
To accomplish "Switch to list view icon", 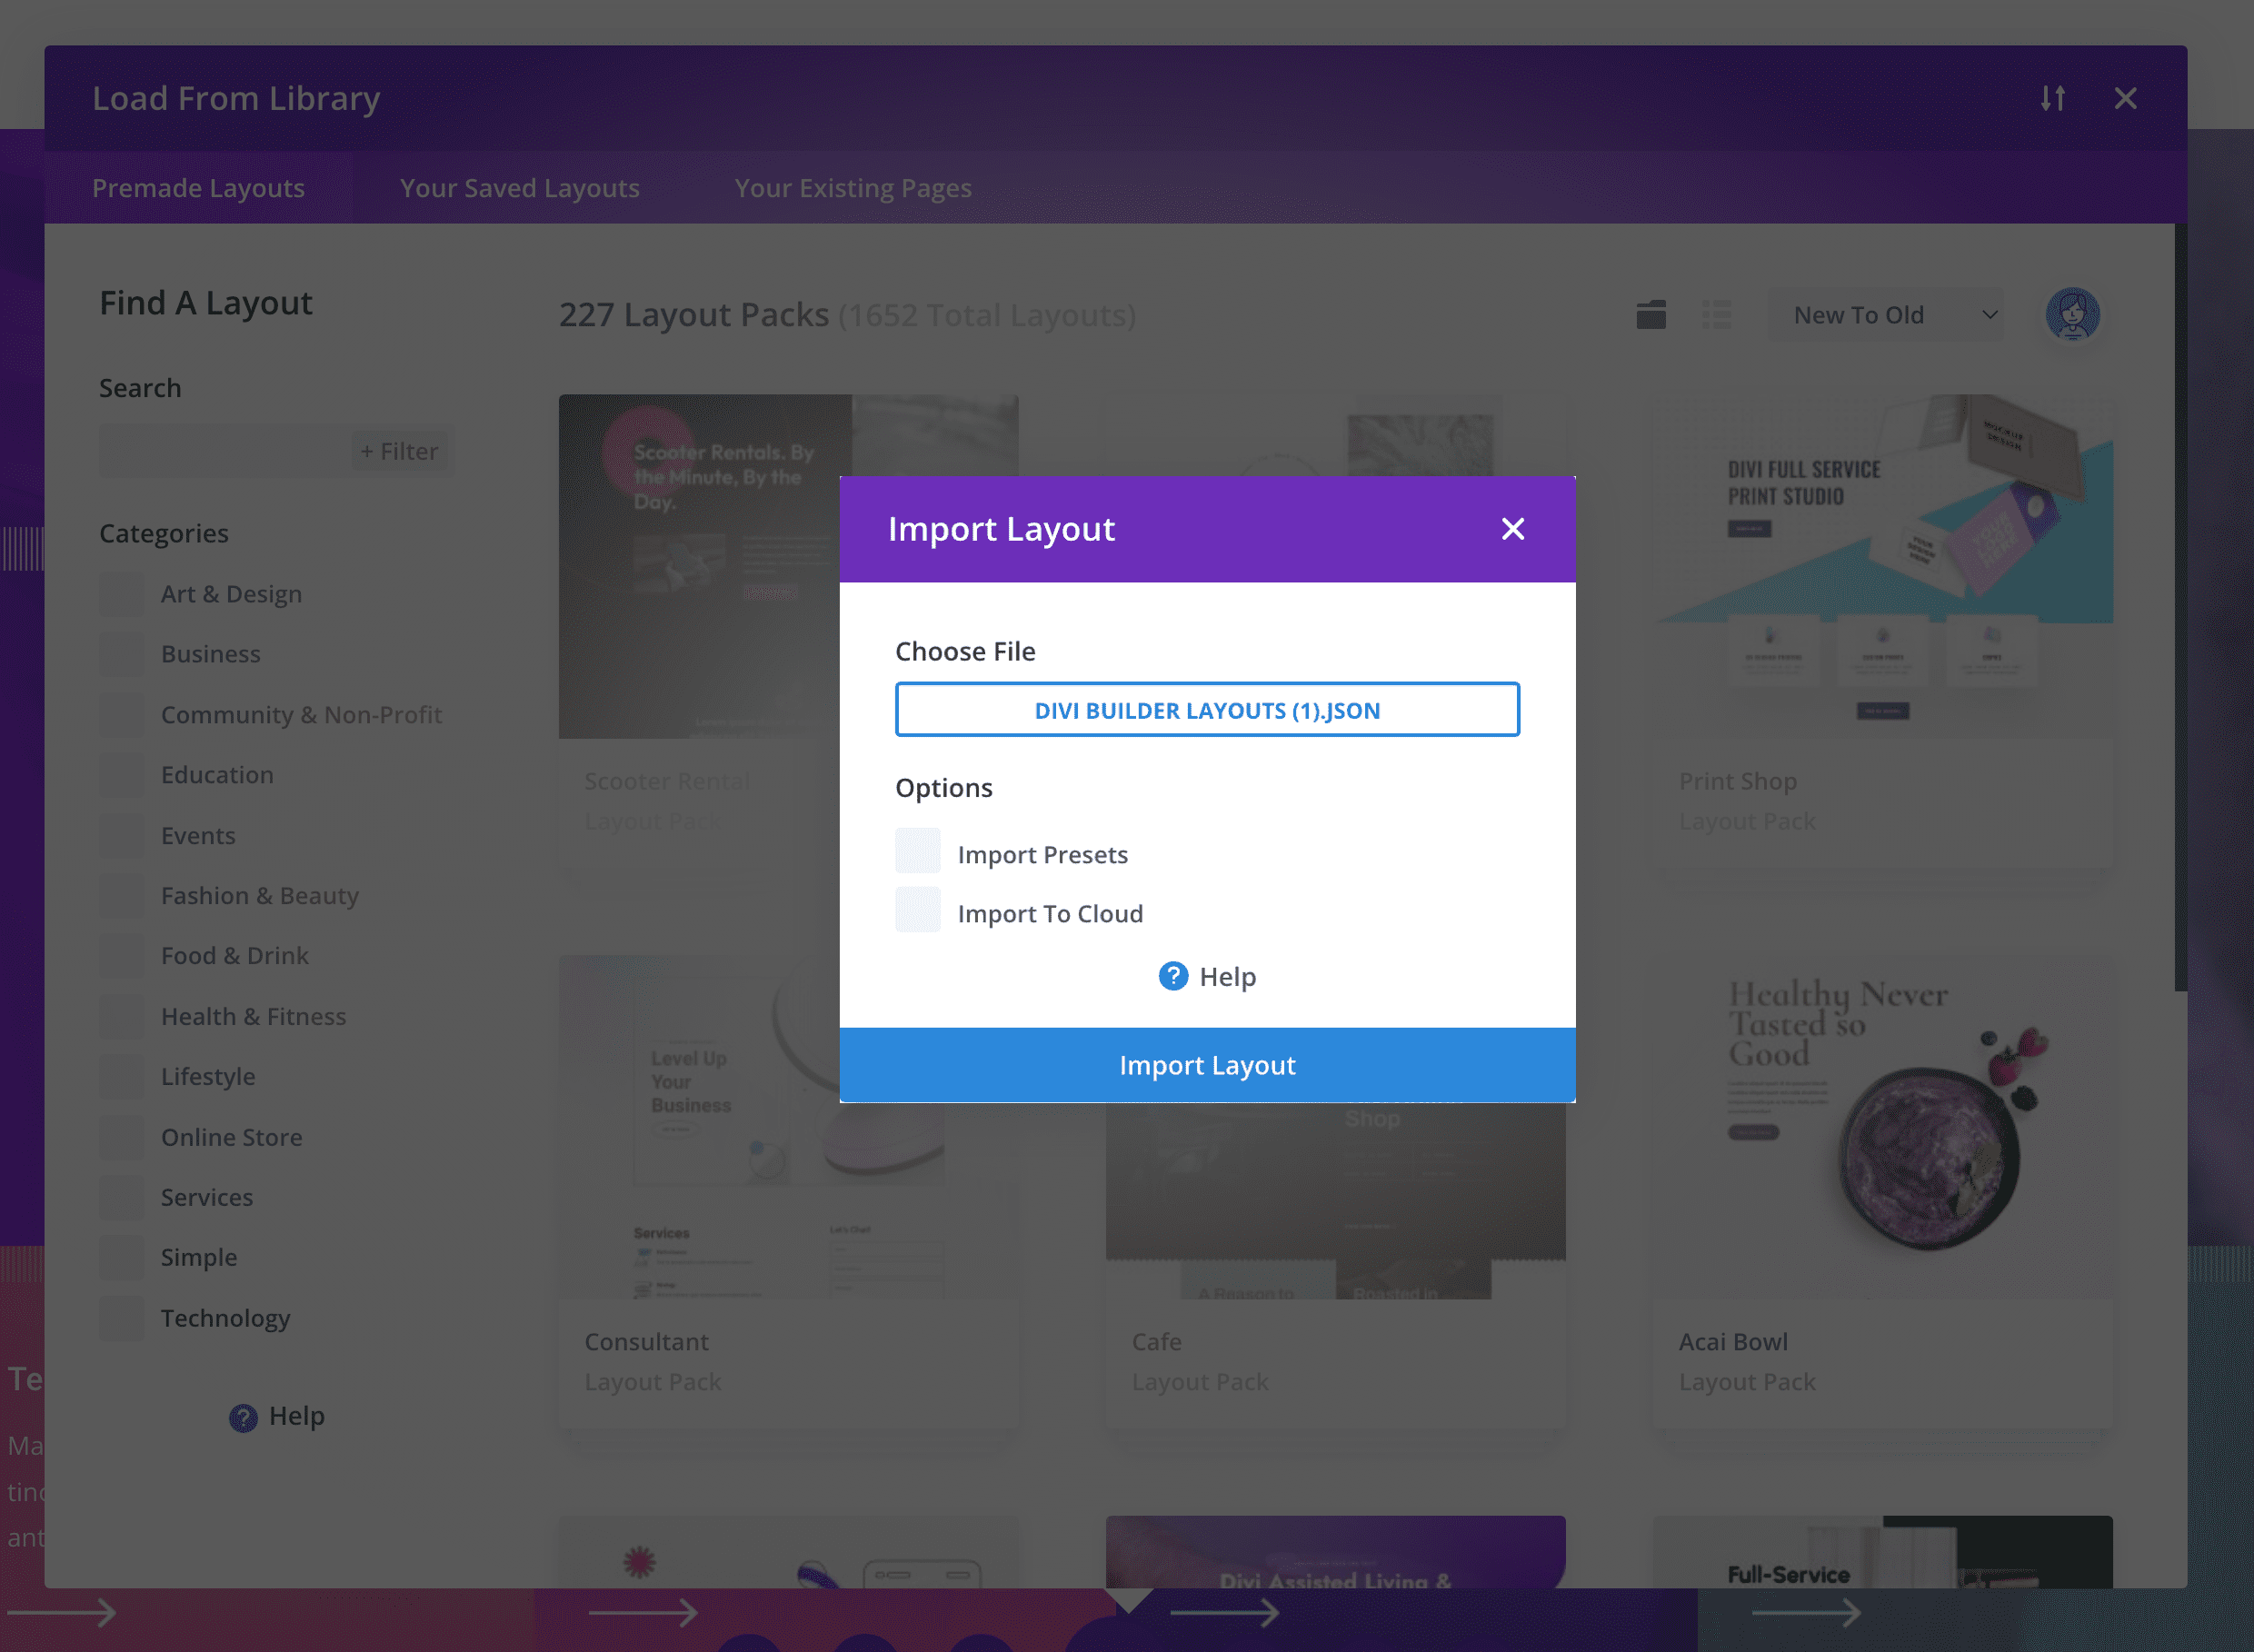I will 1716,315.
